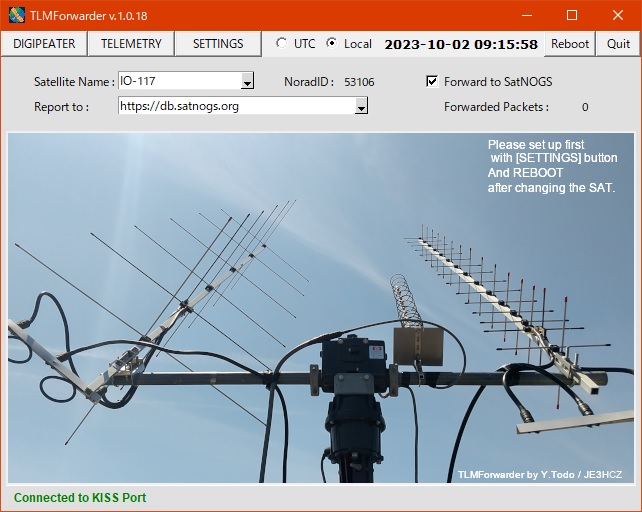Switch to the TELEMETRY tab
642x512 pixels.
coord(131,44)
